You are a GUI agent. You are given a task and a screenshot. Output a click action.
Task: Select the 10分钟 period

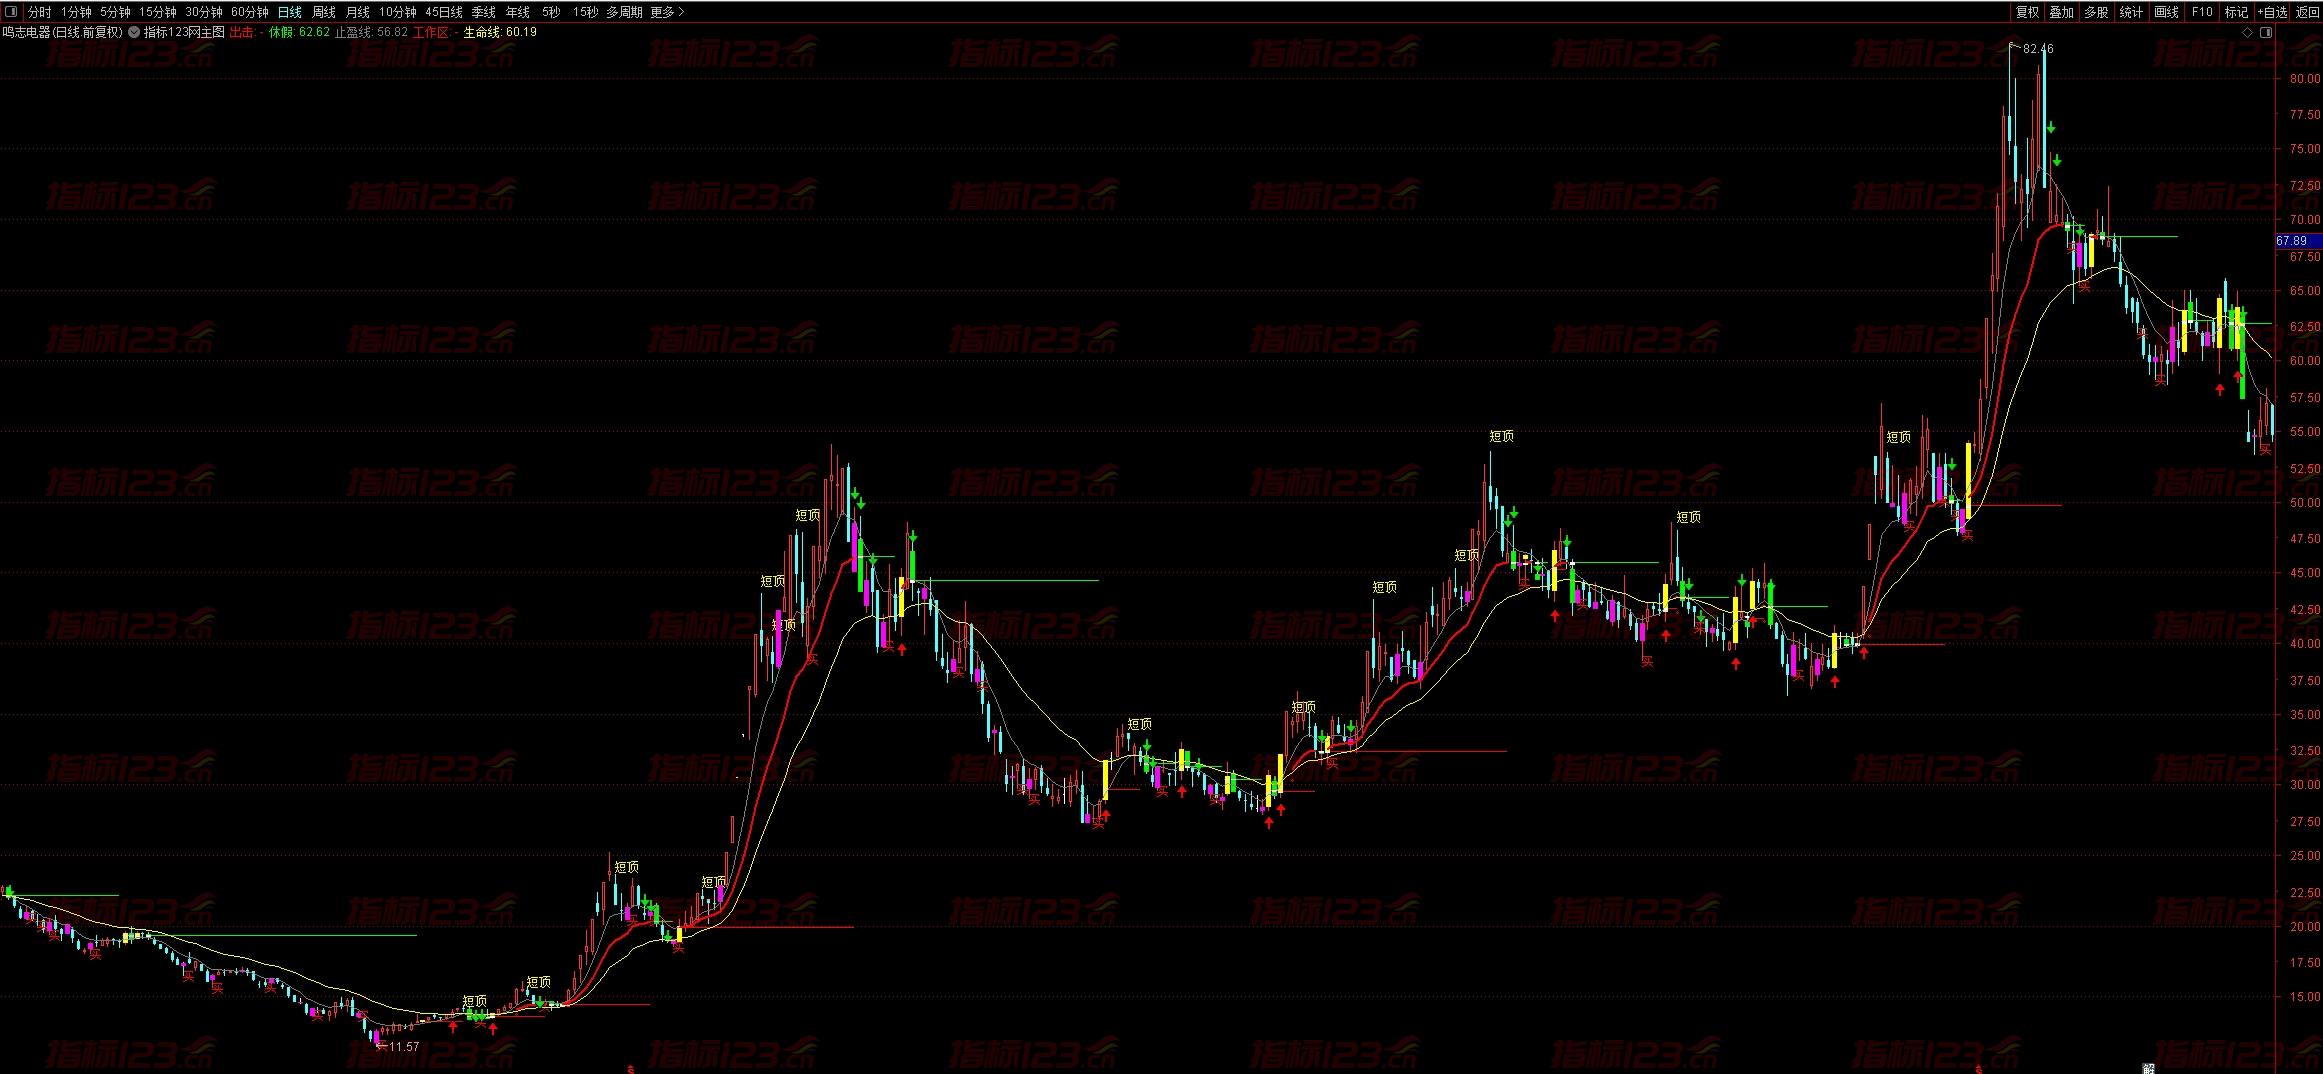[397, 12]
